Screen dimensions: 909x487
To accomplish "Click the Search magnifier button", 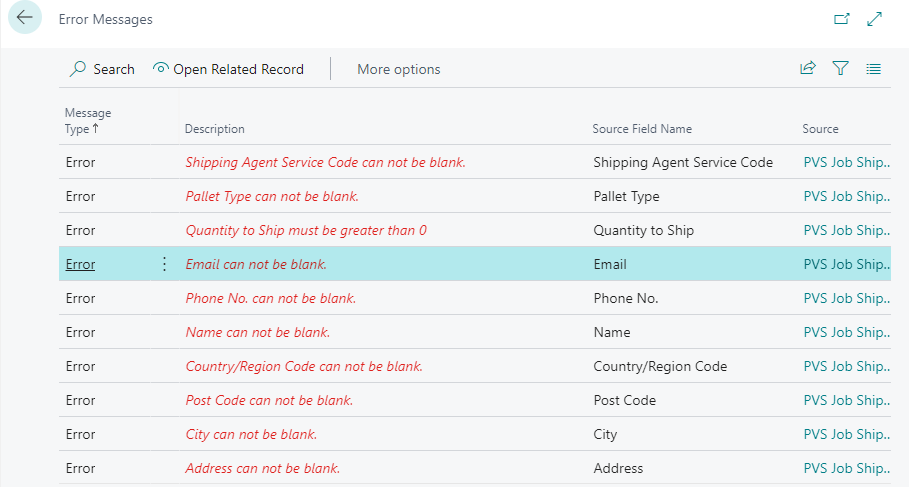I will [102, 69].
